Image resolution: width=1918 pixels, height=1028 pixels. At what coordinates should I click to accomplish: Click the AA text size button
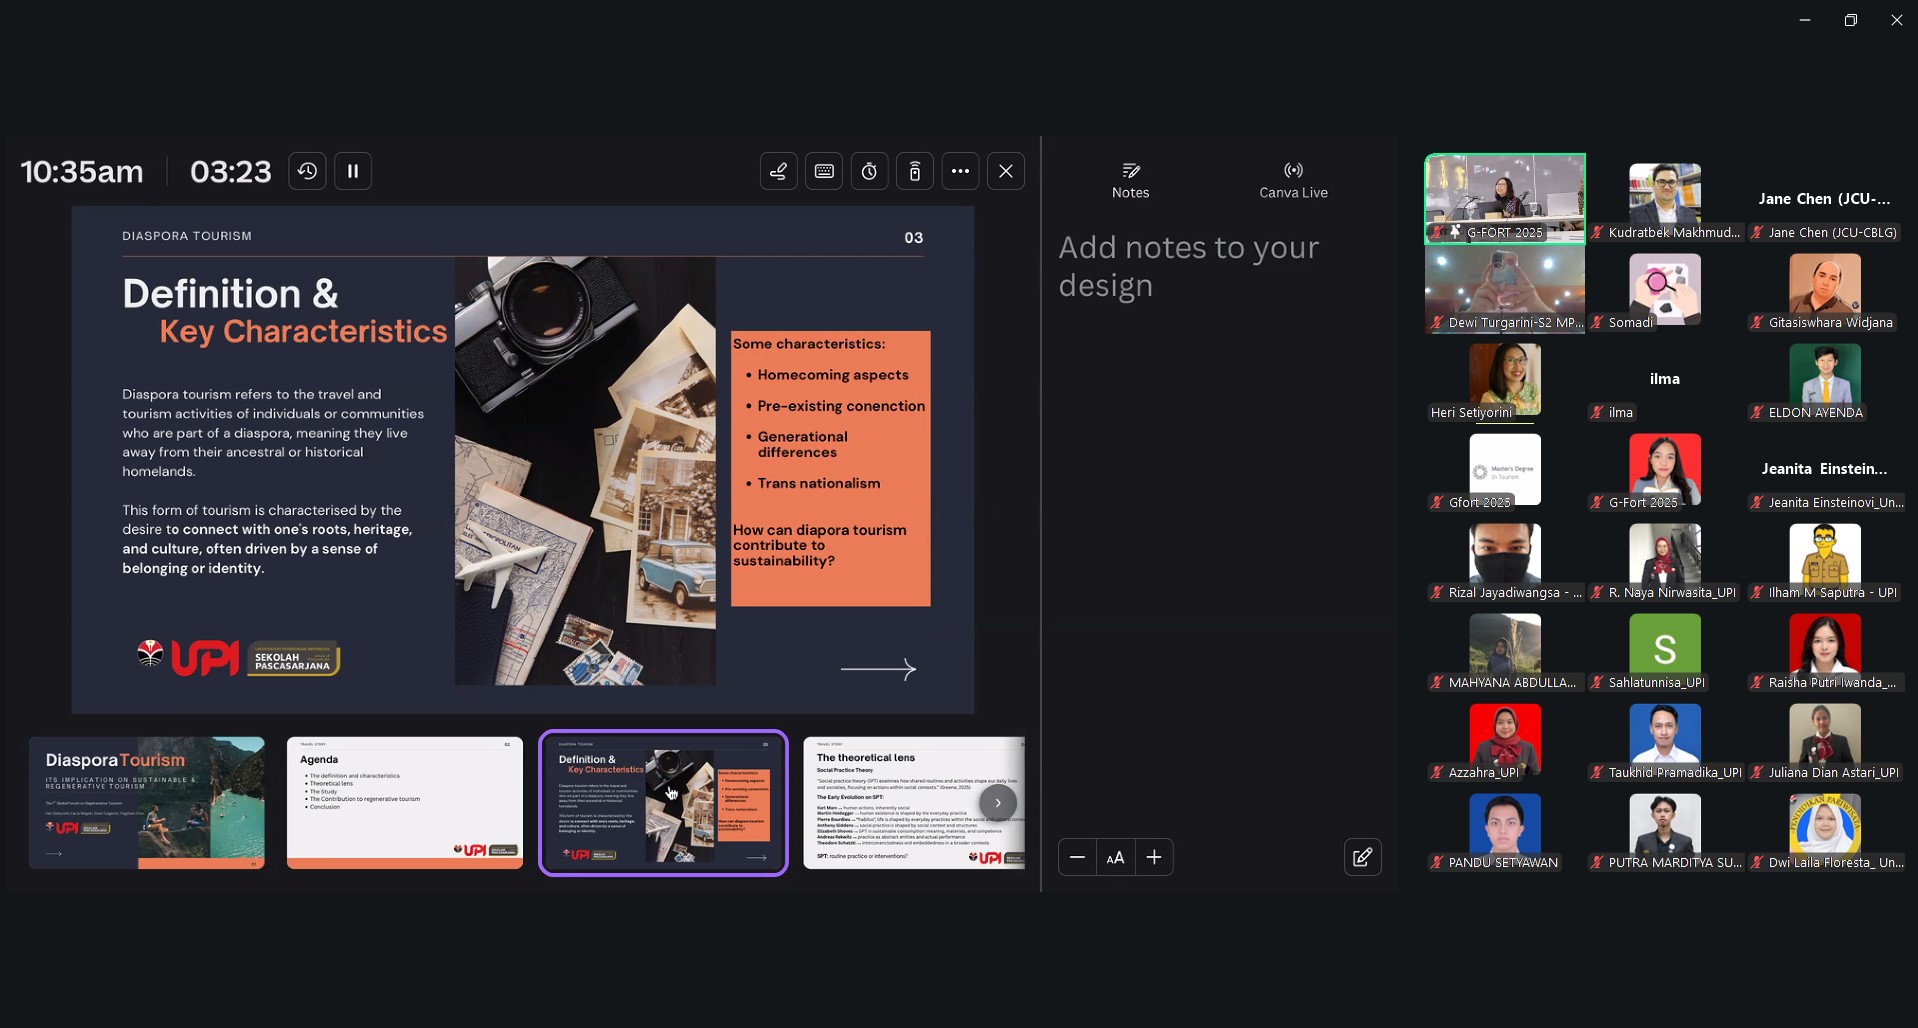[1115, 857]
